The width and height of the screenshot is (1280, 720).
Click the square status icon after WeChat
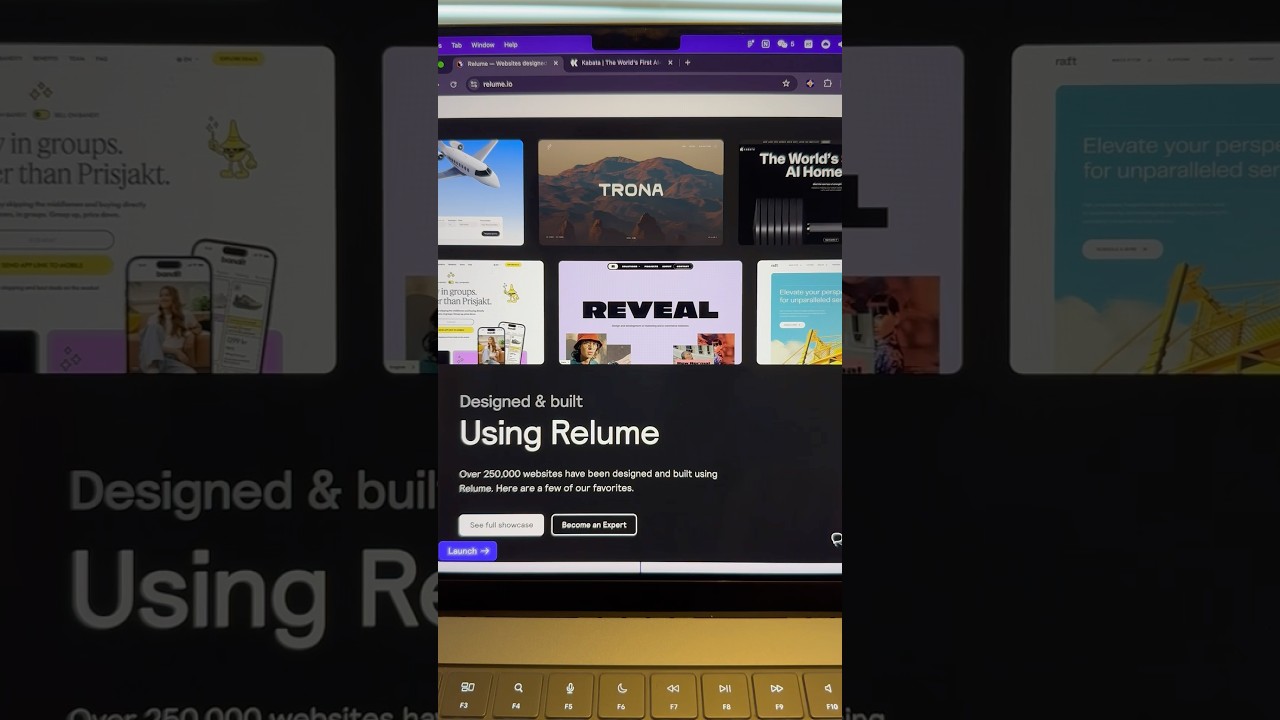[x=808, y=44]
